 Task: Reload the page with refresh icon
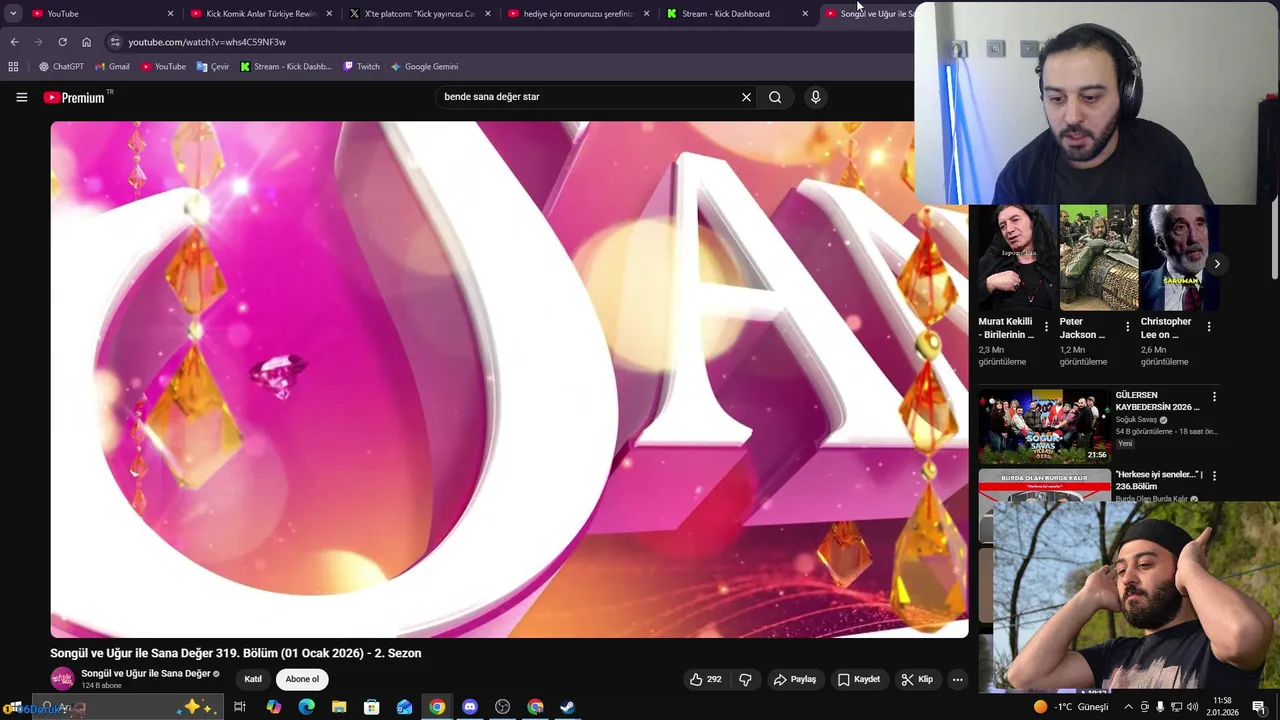click(62, 42)
